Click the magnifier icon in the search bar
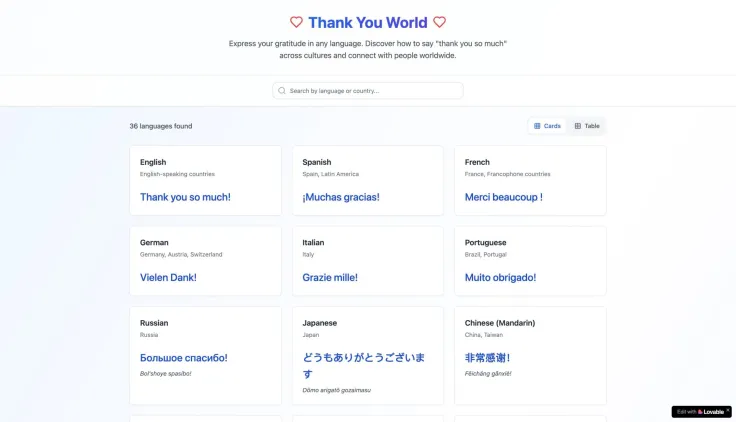This screenshot has height=422, width=736. (x=282, y=91)
